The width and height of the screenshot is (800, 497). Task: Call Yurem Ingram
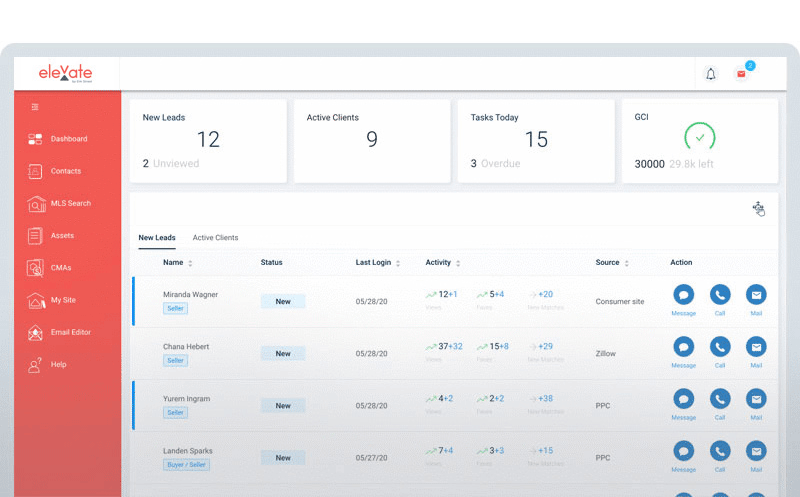tap(720, 399)
